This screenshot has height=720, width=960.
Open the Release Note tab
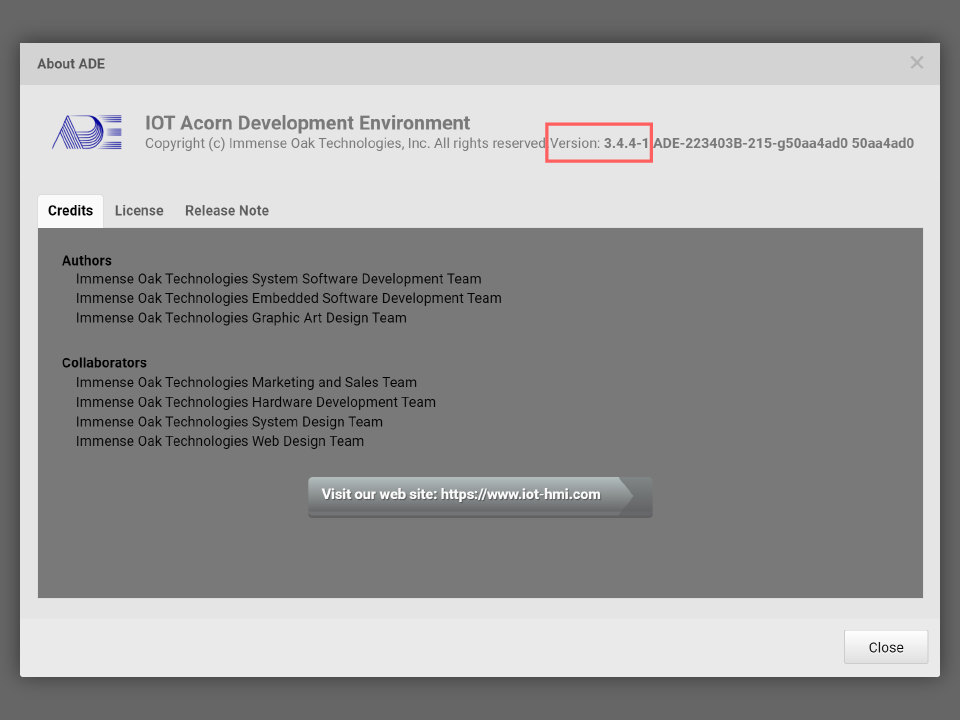click(227, 211)
